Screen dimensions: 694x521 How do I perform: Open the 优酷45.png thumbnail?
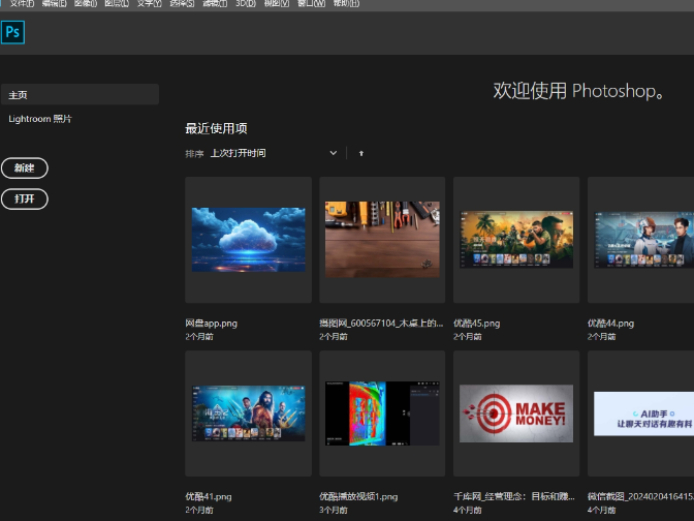pyautogui.click(x=517, y=240)
